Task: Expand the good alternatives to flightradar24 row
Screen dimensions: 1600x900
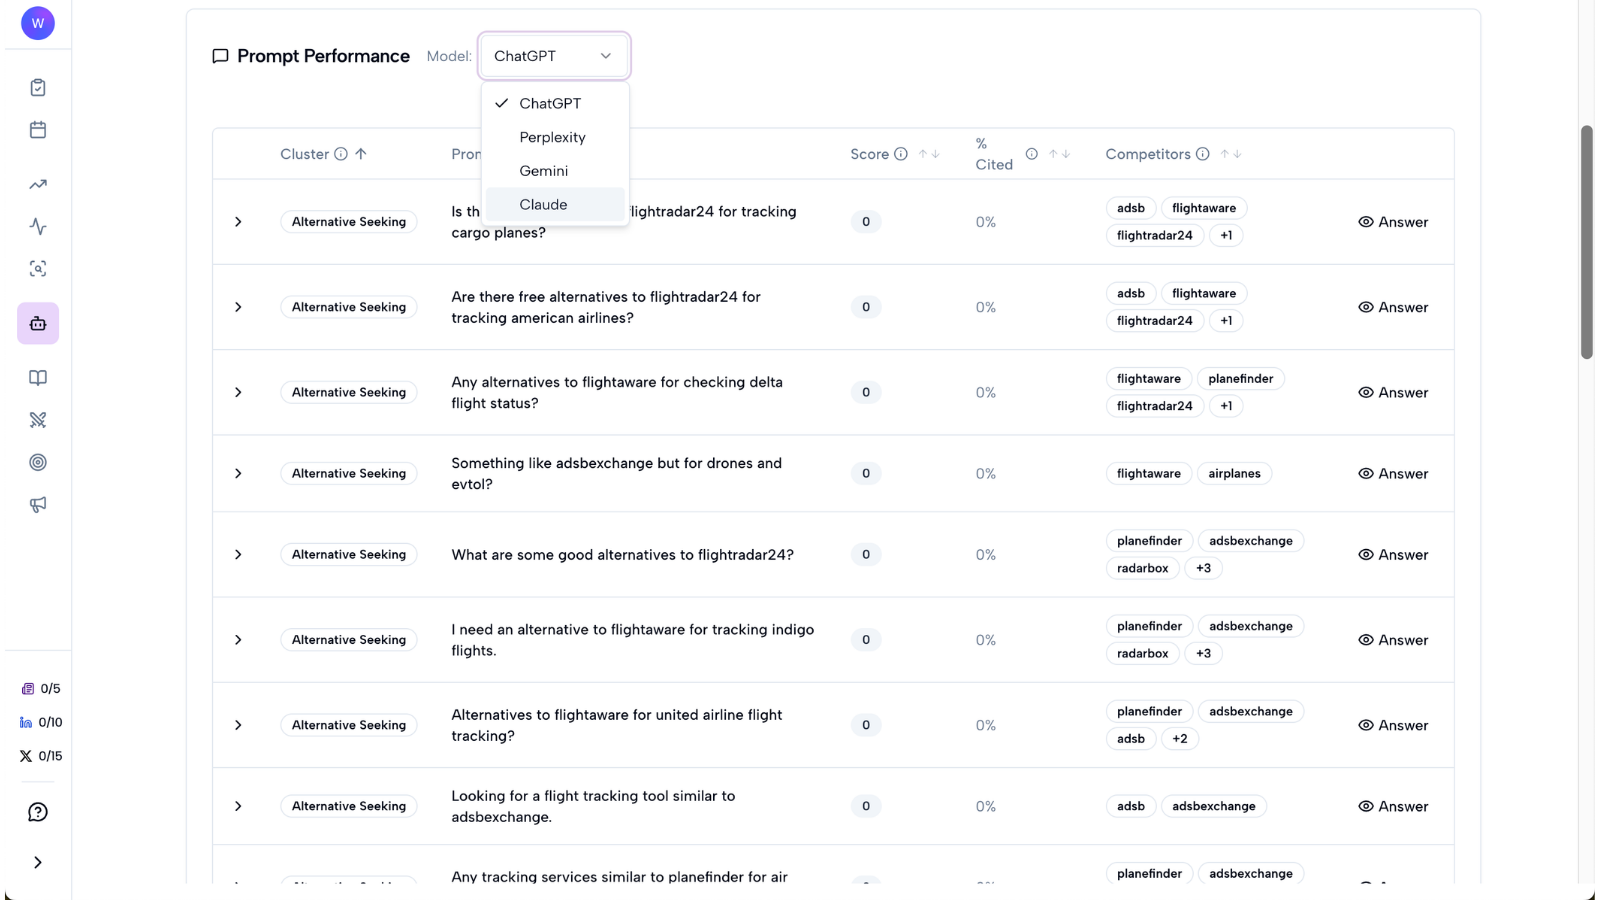Action: pos(238,555)
